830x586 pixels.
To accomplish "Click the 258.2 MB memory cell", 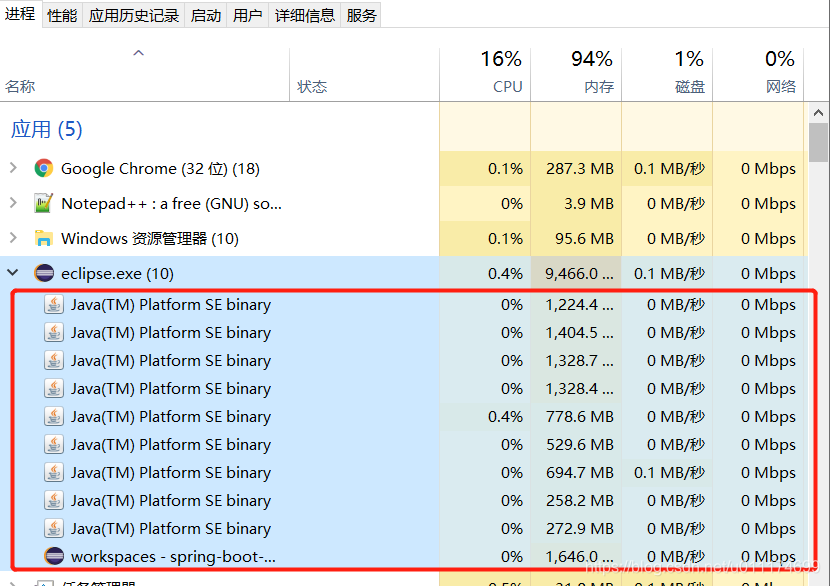I will pyautogui.click(x=576, y=501).
